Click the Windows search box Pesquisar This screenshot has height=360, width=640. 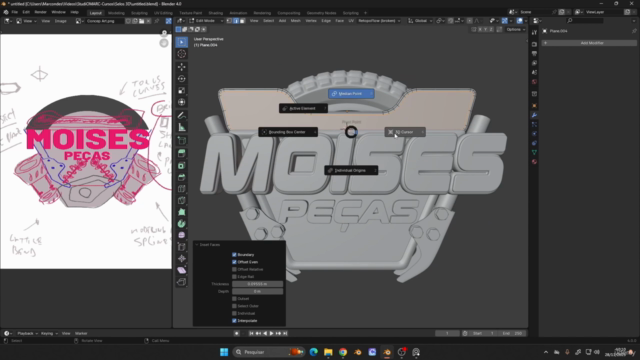point(269,352)
